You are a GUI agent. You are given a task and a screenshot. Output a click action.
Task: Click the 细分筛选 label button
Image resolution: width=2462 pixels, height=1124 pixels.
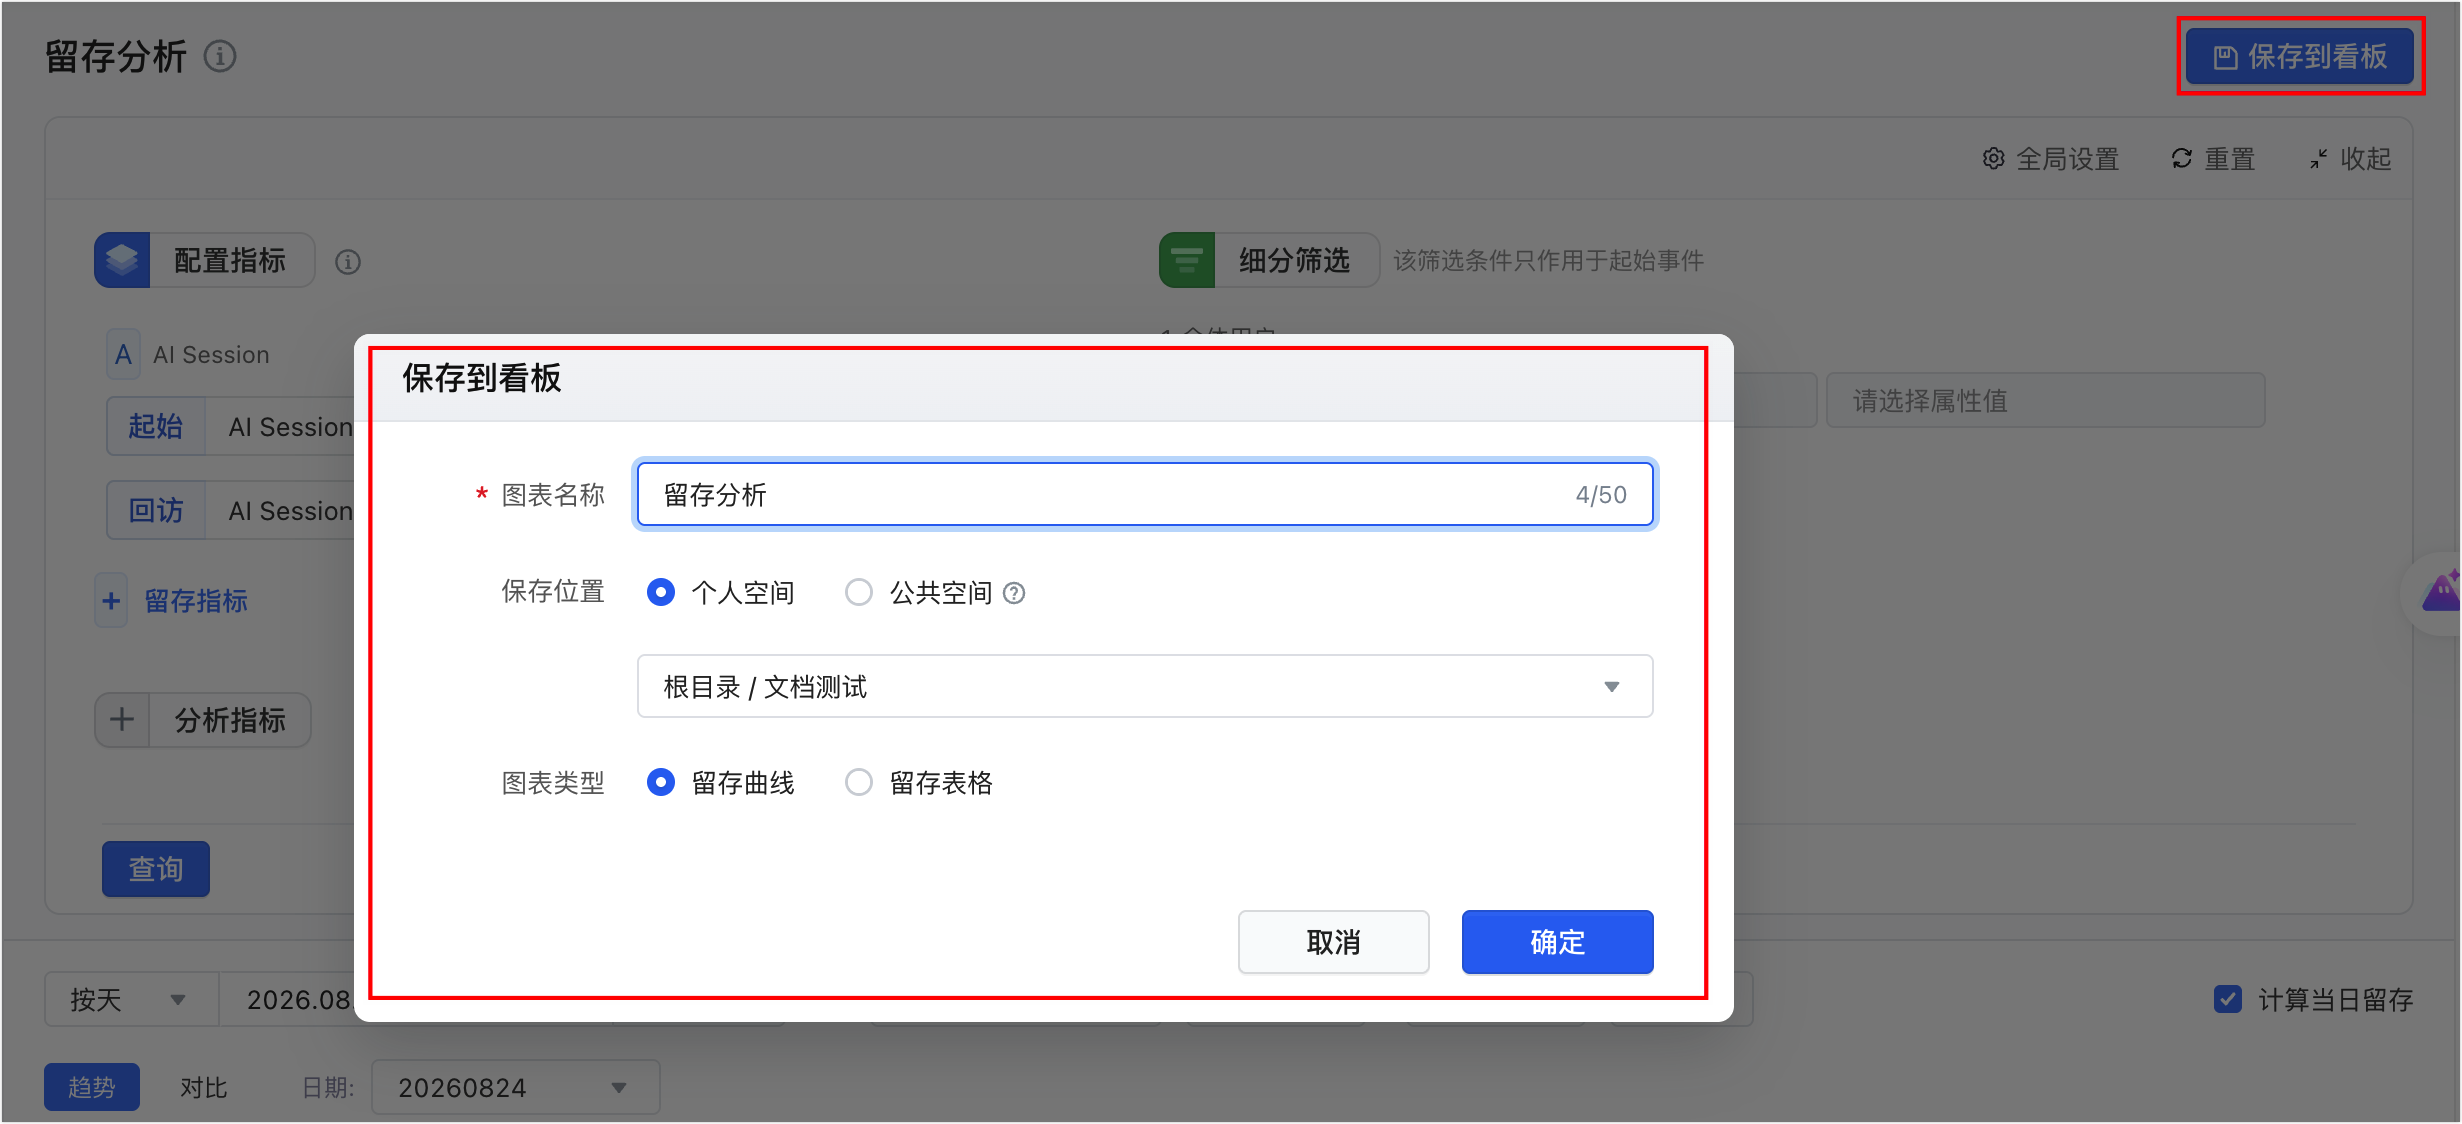click(1295, 261)
